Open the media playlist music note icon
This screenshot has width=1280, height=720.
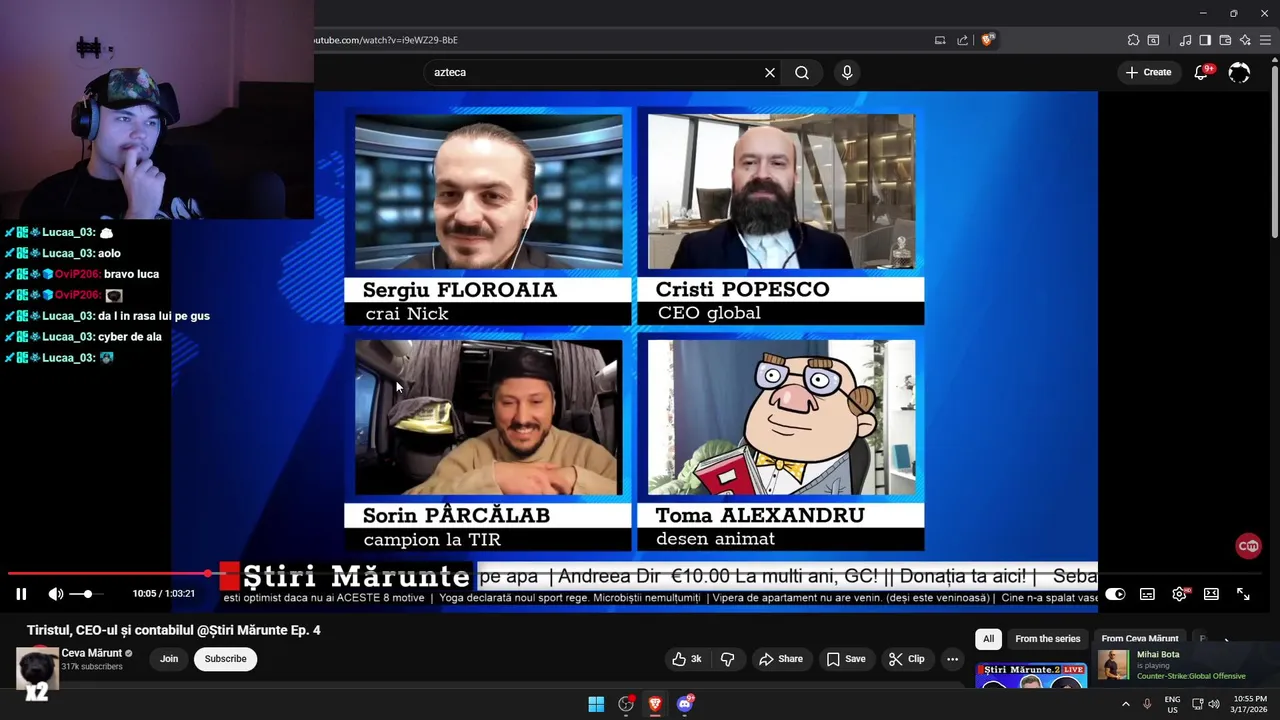point(1185,40)
